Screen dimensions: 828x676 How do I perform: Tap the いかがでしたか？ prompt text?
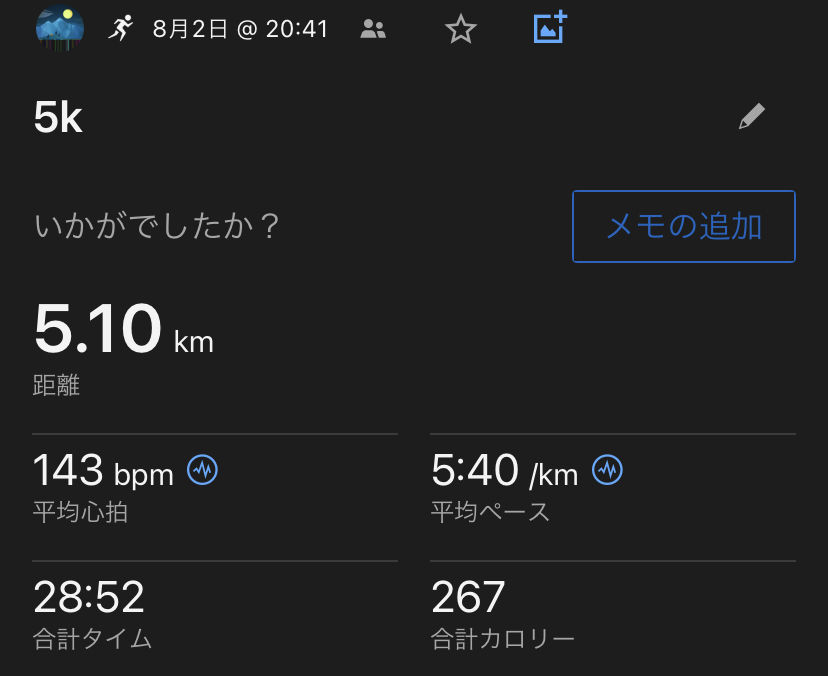pos(157,227)
